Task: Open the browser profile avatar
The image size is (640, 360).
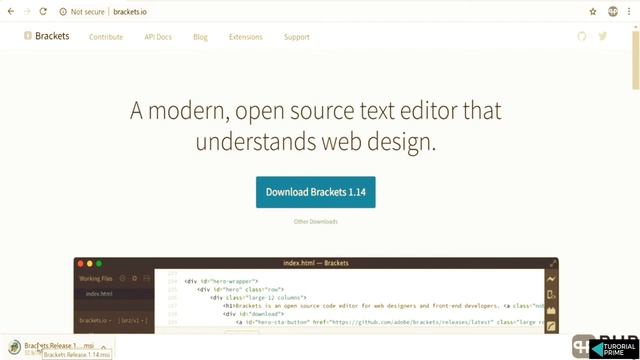Action: (x=613, y=11)
